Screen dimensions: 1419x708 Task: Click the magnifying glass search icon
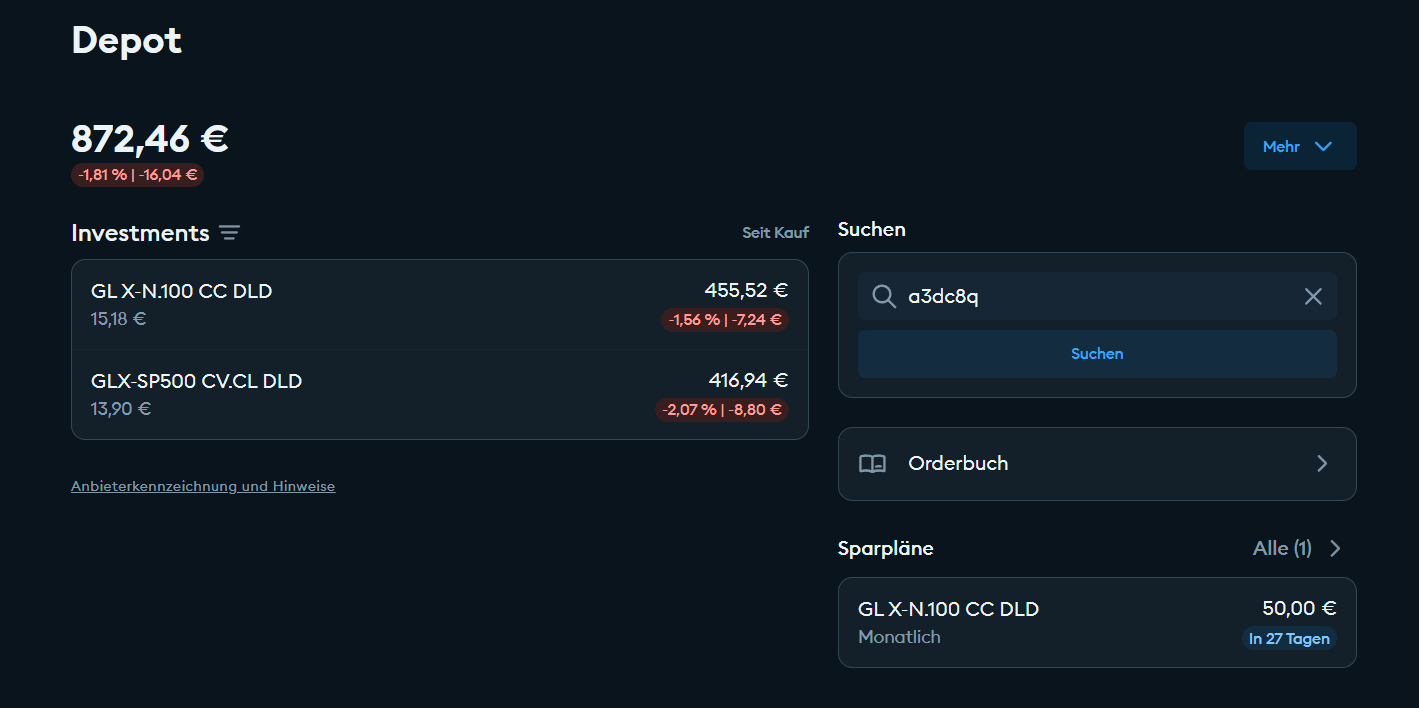(883, 297)
